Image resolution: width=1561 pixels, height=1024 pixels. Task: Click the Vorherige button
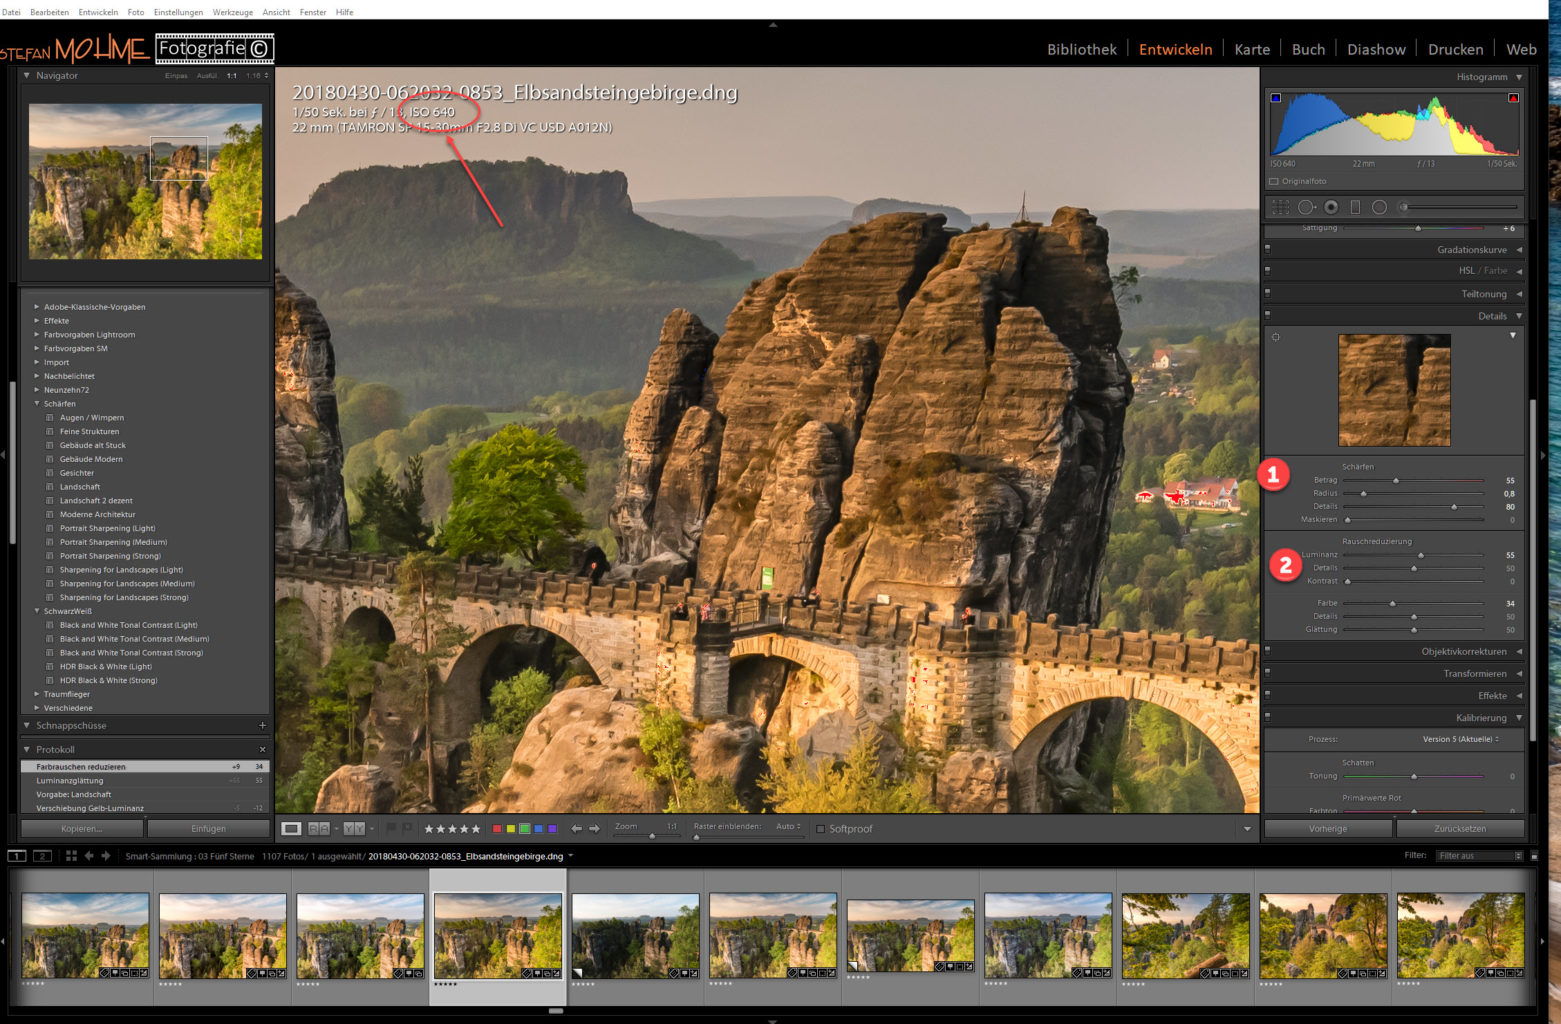tap(1328, 829)
